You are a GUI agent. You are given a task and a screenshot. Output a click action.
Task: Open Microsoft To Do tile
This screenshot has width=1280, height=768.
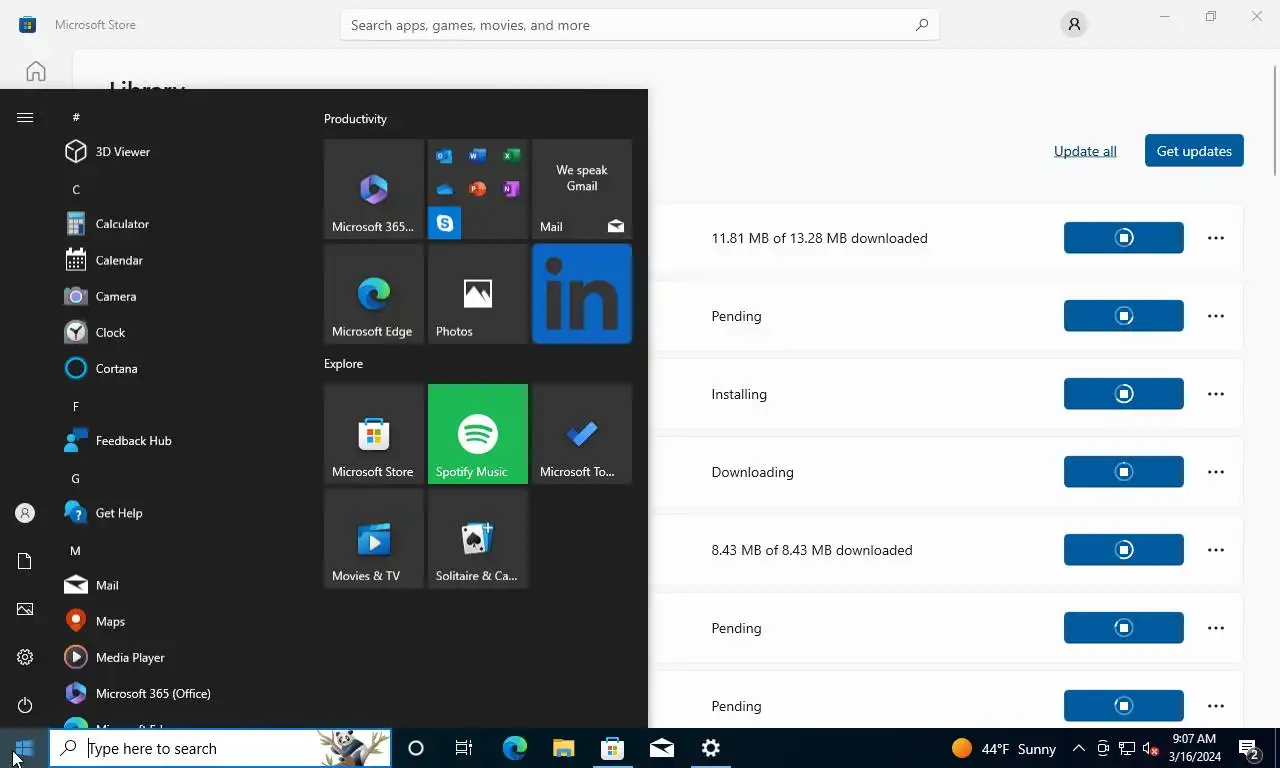coord(582,434)
